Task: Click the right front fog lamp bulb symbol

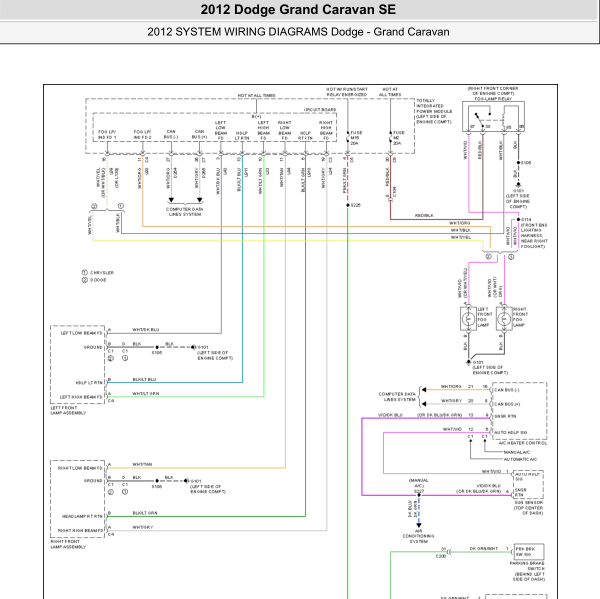Action: point(504,319)
